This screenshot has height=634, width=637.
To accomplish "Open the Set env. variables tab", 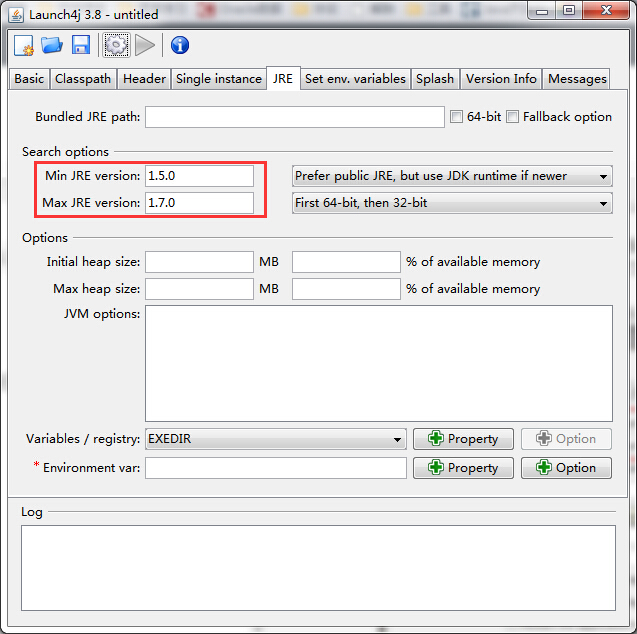I will point(355,79).
